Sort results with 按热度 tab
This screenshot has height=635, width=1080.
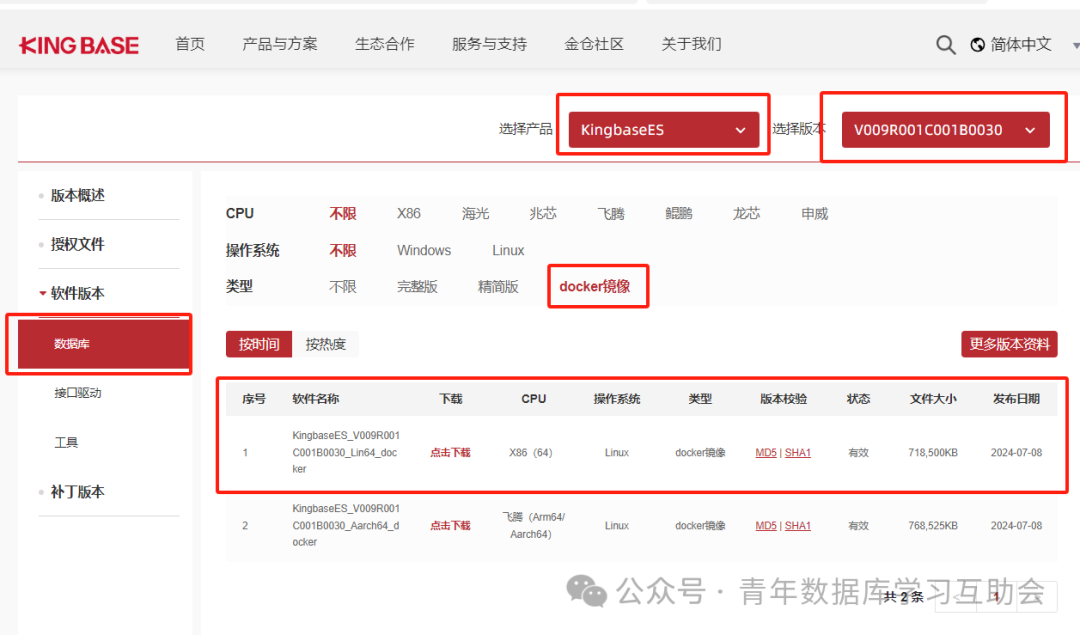pyautogui.click(x=326, y=344)
